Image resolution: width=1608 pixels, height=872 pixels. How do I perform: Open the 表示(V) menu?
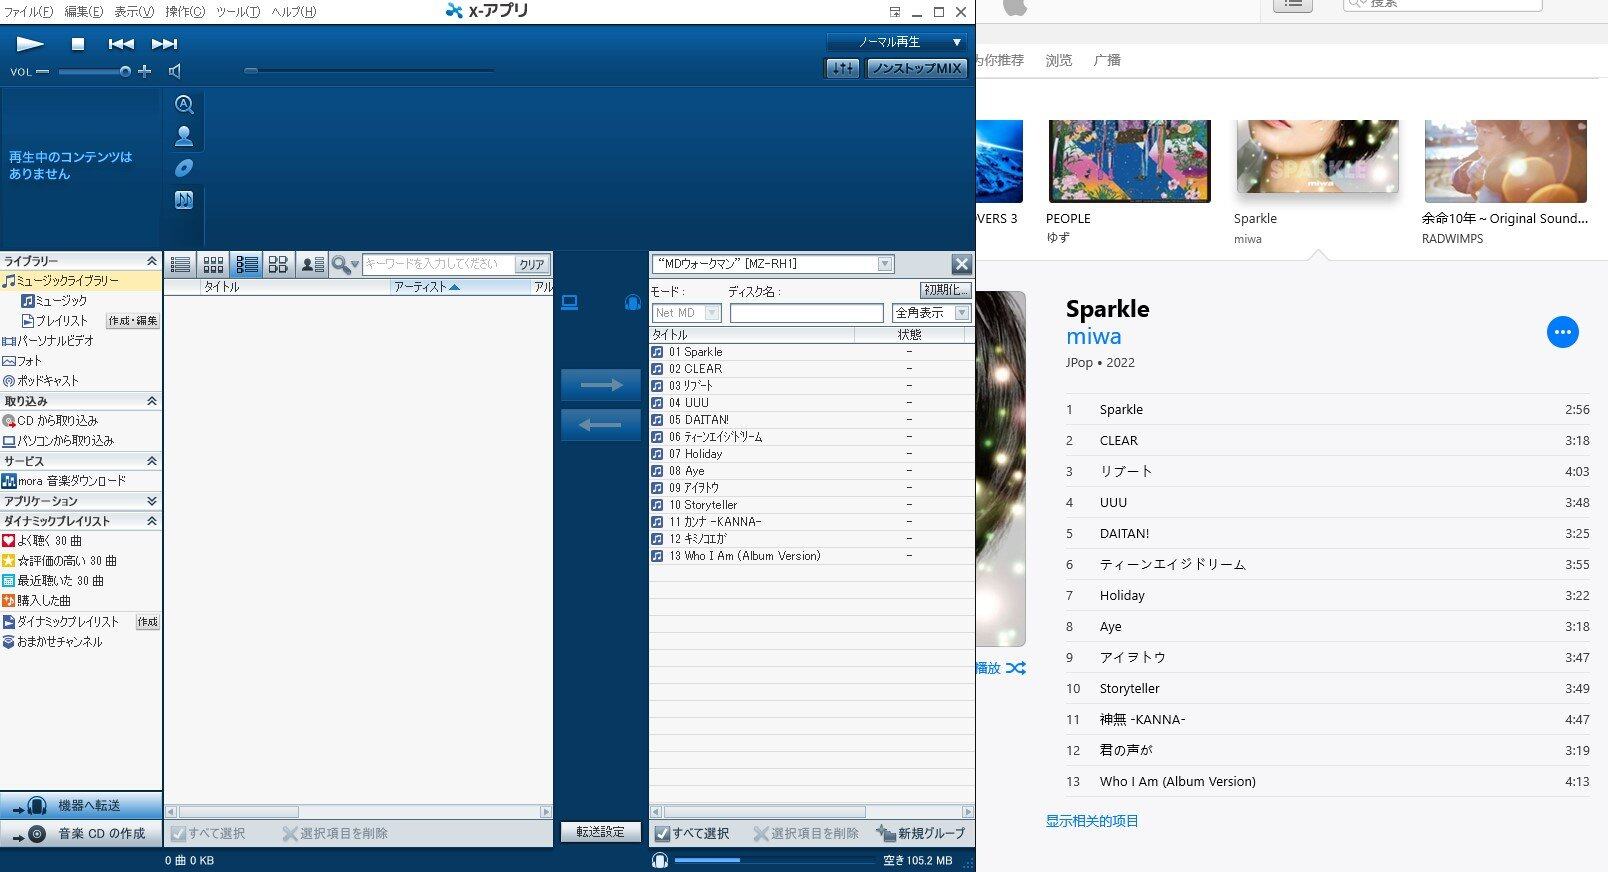[x=134, y=12]
